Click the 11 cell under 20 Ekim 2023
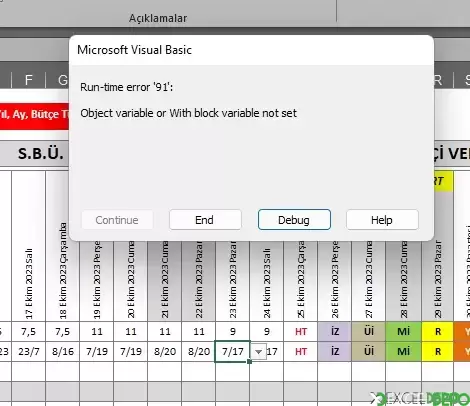The image size is (470, 406). [x=131, y=332]
